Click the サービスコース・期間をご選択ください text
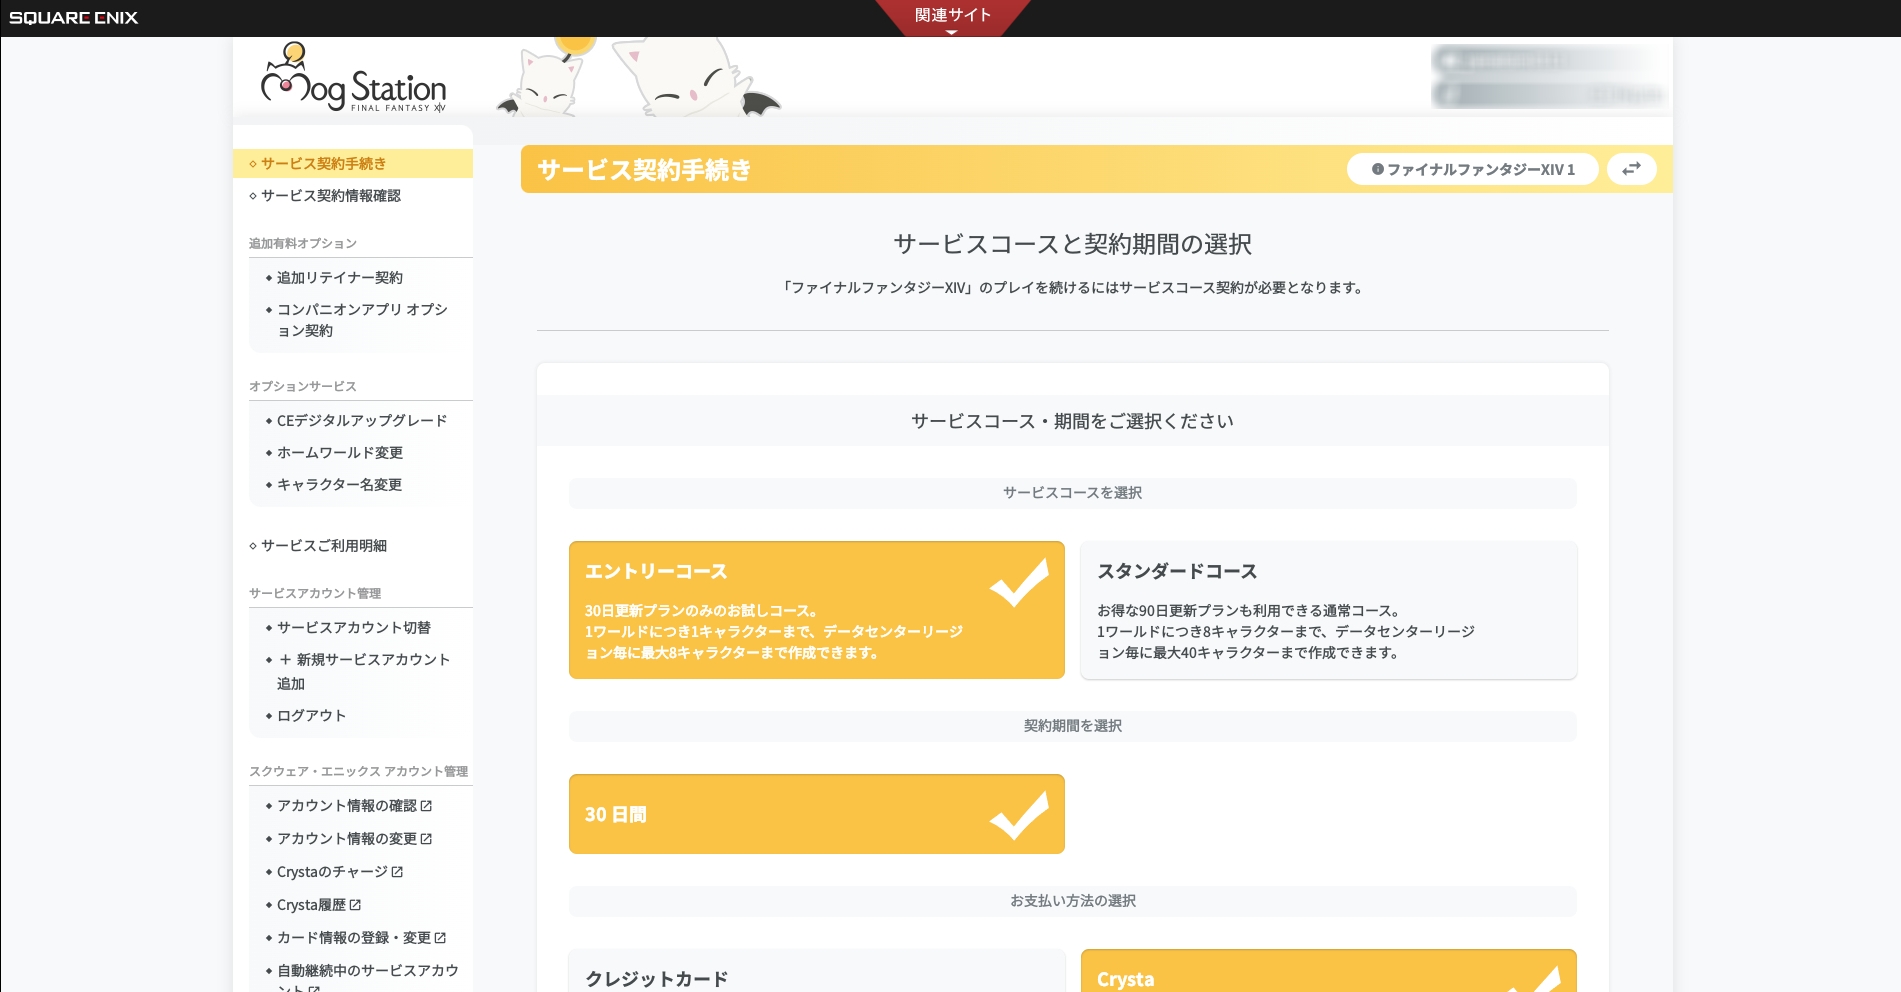Viewport: 1901px width, 992px height. click(x=1073, y=421)
